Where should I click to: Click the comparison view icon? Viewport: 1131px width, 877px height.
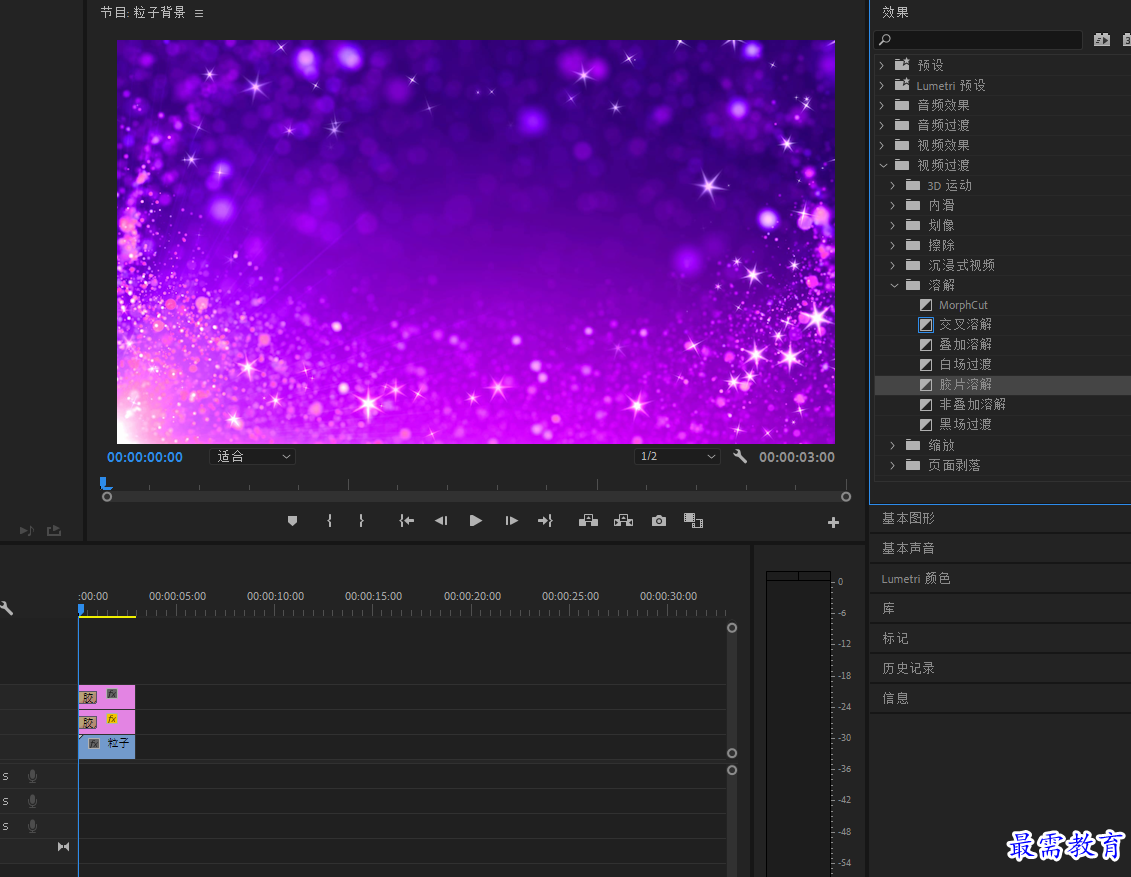[x=693, y=521]
